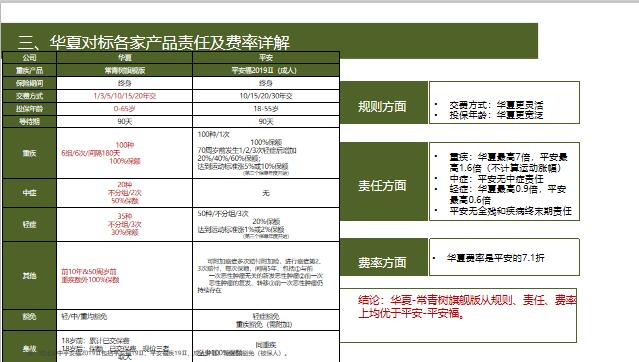Select the 责任方面 green label box
Image resolution: width=639 pixels, height=362 pixels.
383,181
